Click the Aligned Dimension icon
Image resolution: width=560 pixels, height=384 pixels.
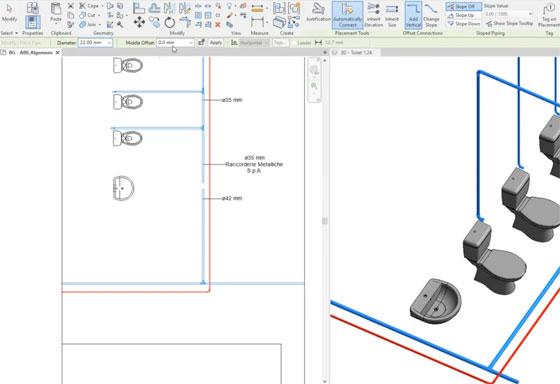click(257, 22)
